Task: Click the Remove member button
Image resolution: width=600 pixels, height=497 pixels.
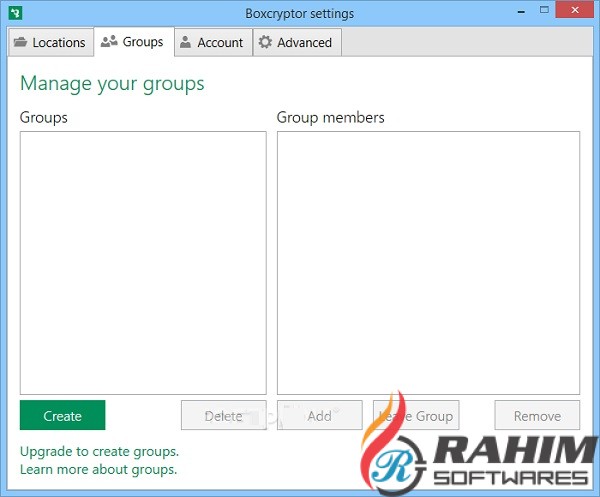Action: point(537,415)
